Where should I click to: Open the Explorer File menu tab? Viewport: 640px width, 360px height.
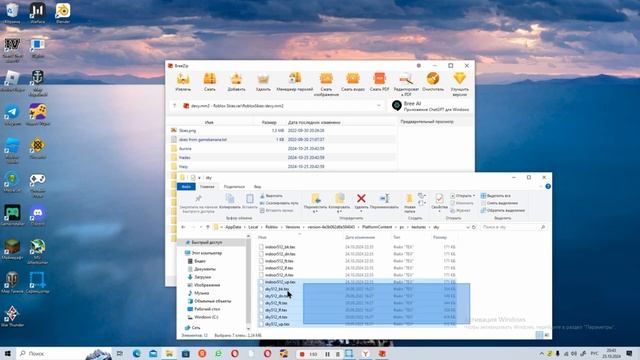[186, 187]
